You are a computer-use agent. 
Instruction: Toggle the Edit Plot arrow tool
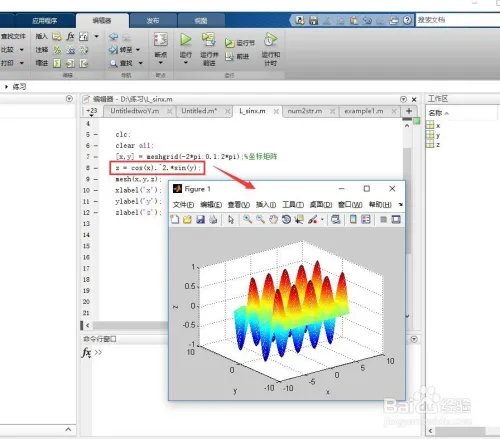click(231, 219)
